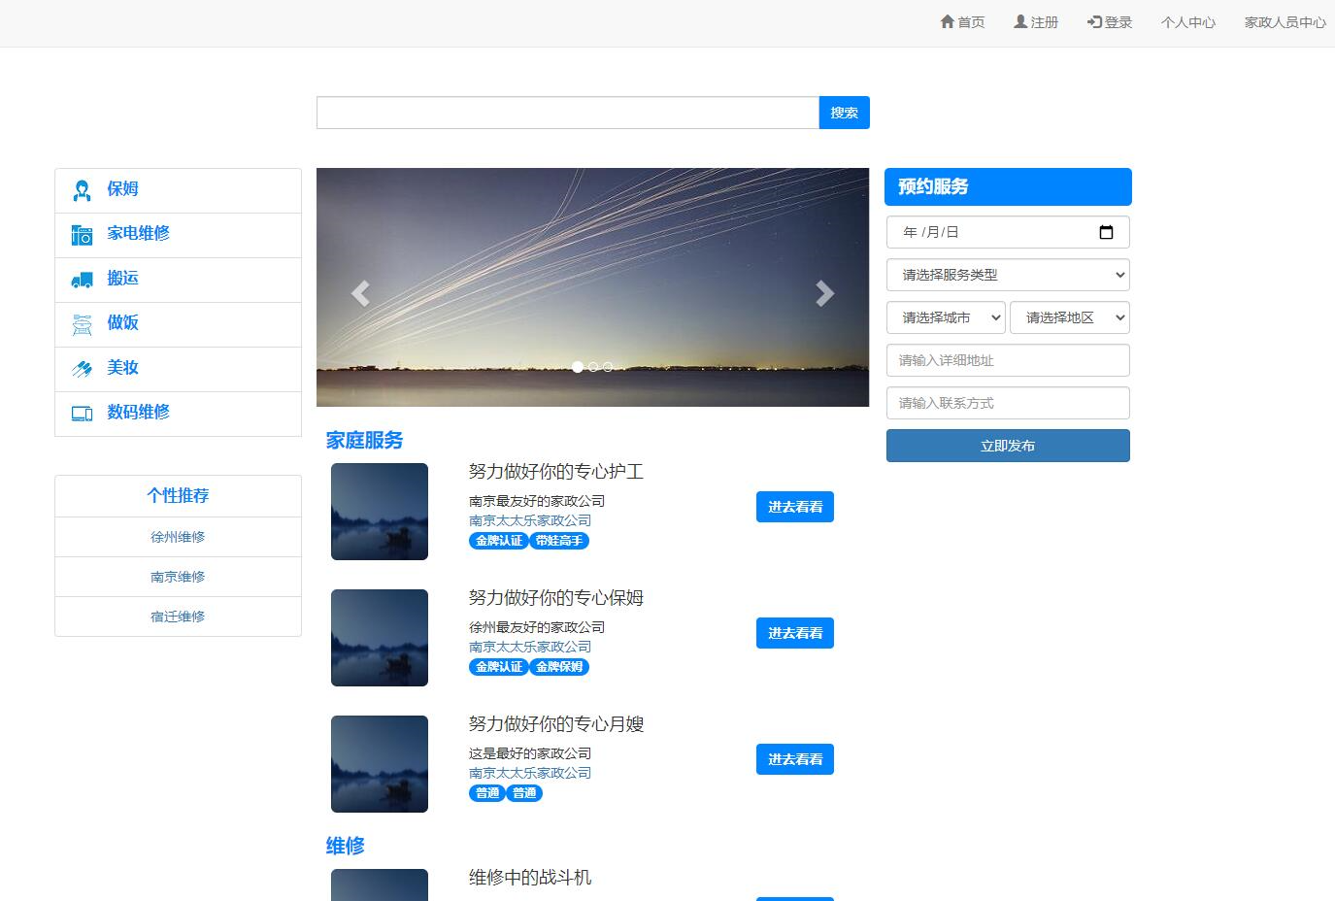Screen dimensions: 1343x907
Task: Click the 家电维修 appliance icon
Action: [82, 236]
